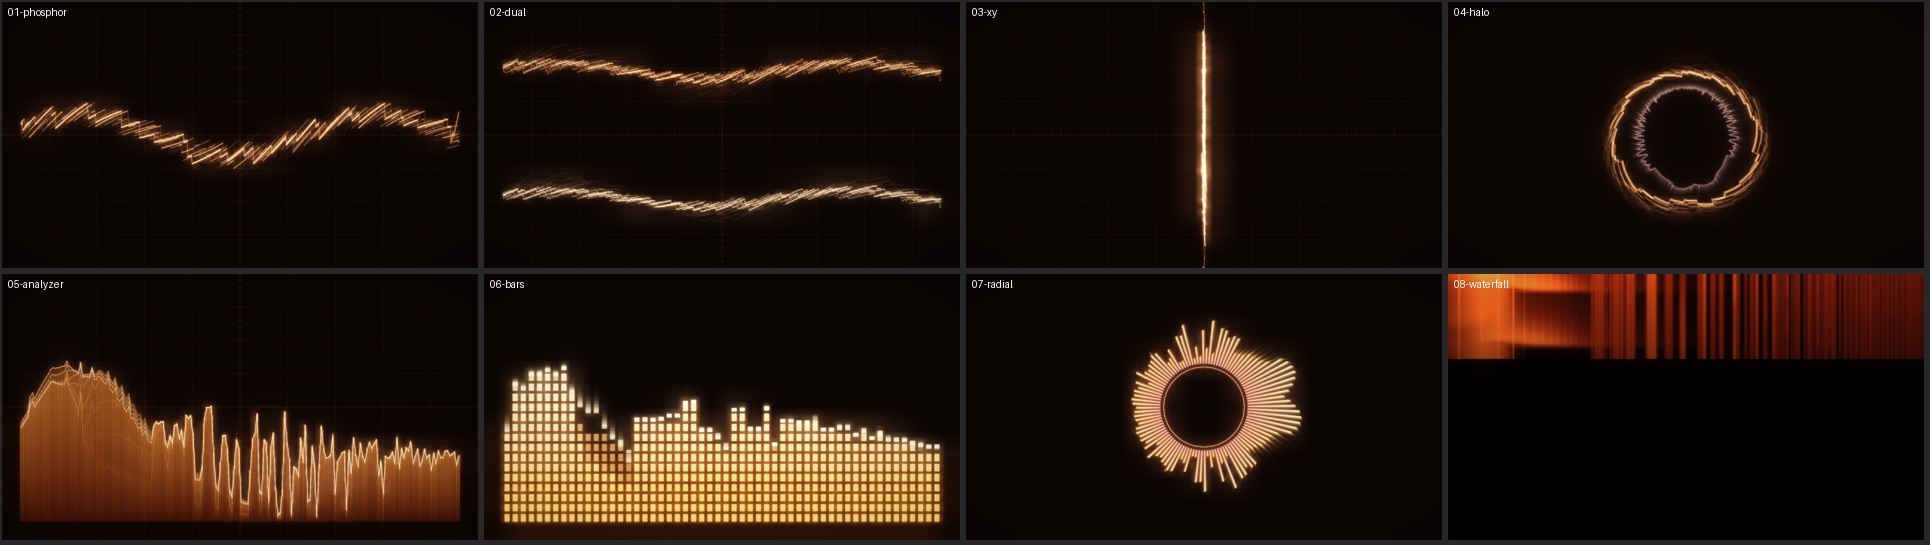Open the 07-radial spike ring preview
The height and width of the screenshot is (545, 1930).
[x=1204, y=407]
